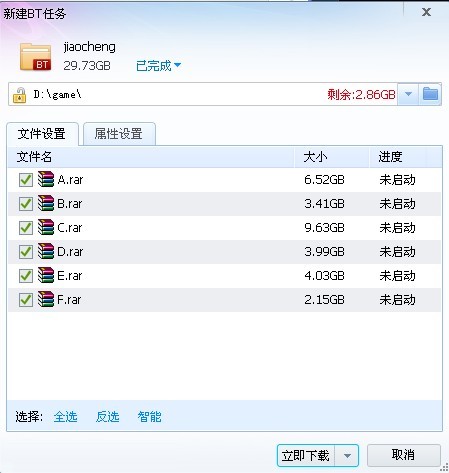This screenshot has width=449, height=473.
Task: Select the 文件设置 tab
Action: pyautogui.click(x=42, y=134)
